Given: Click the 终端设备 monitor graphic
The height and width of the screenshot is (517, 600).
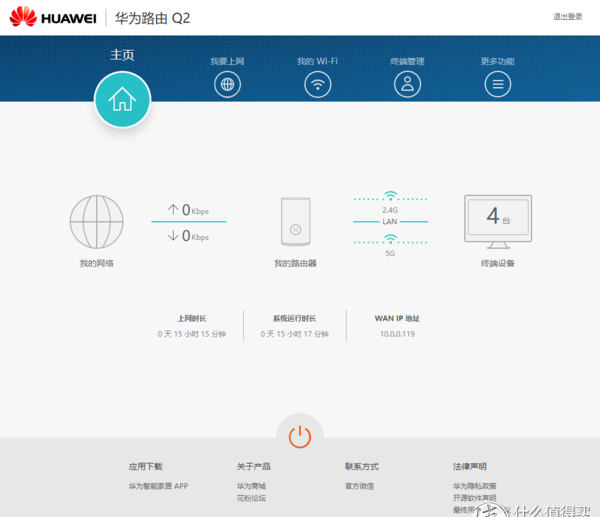Looking at the screenshot, I should 498,222.
